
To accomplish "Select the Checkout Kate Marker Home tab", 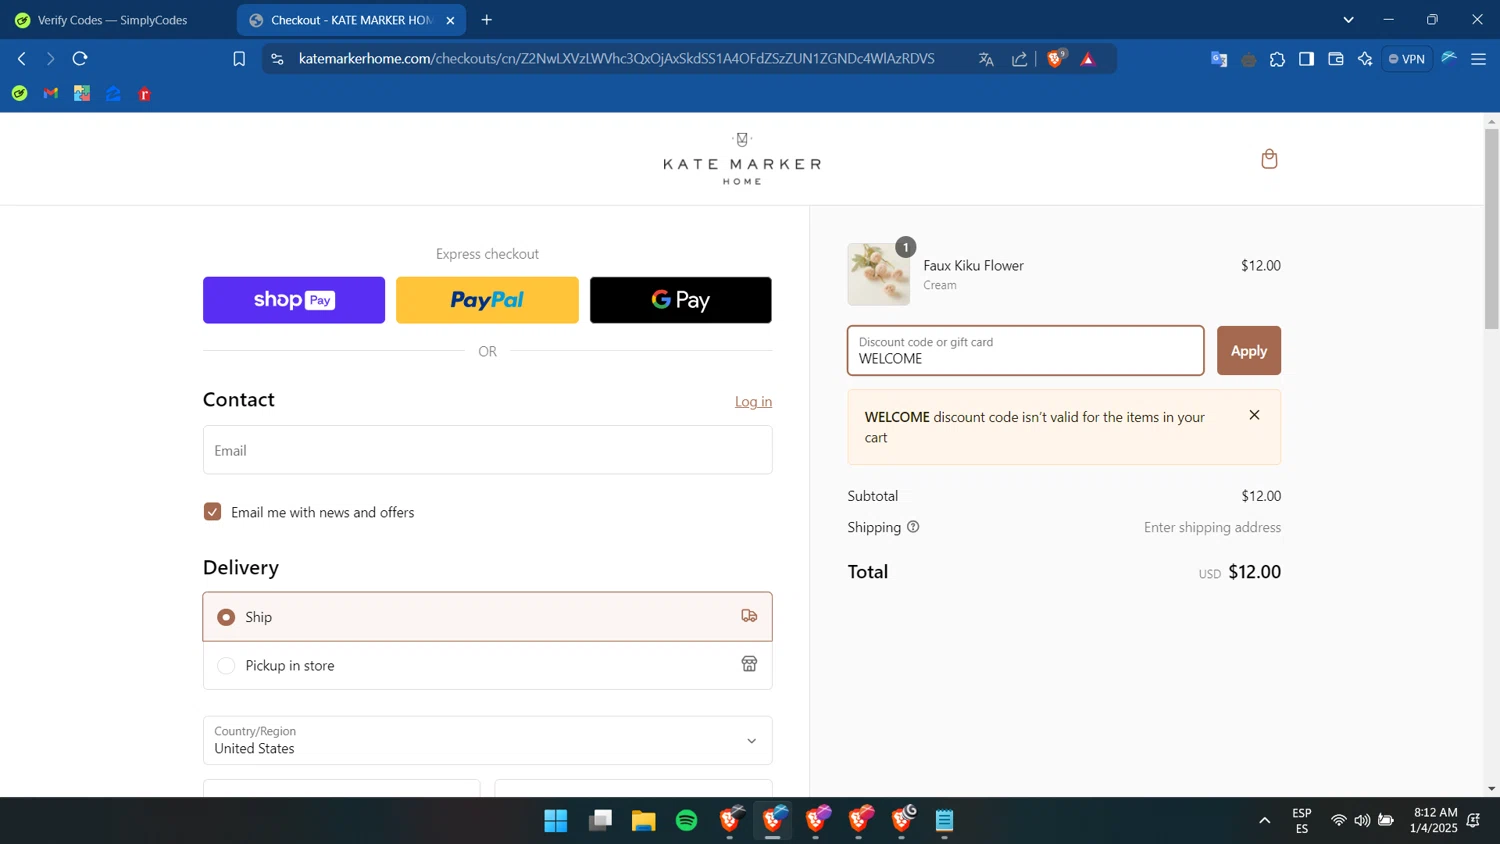I will [351, 20].
